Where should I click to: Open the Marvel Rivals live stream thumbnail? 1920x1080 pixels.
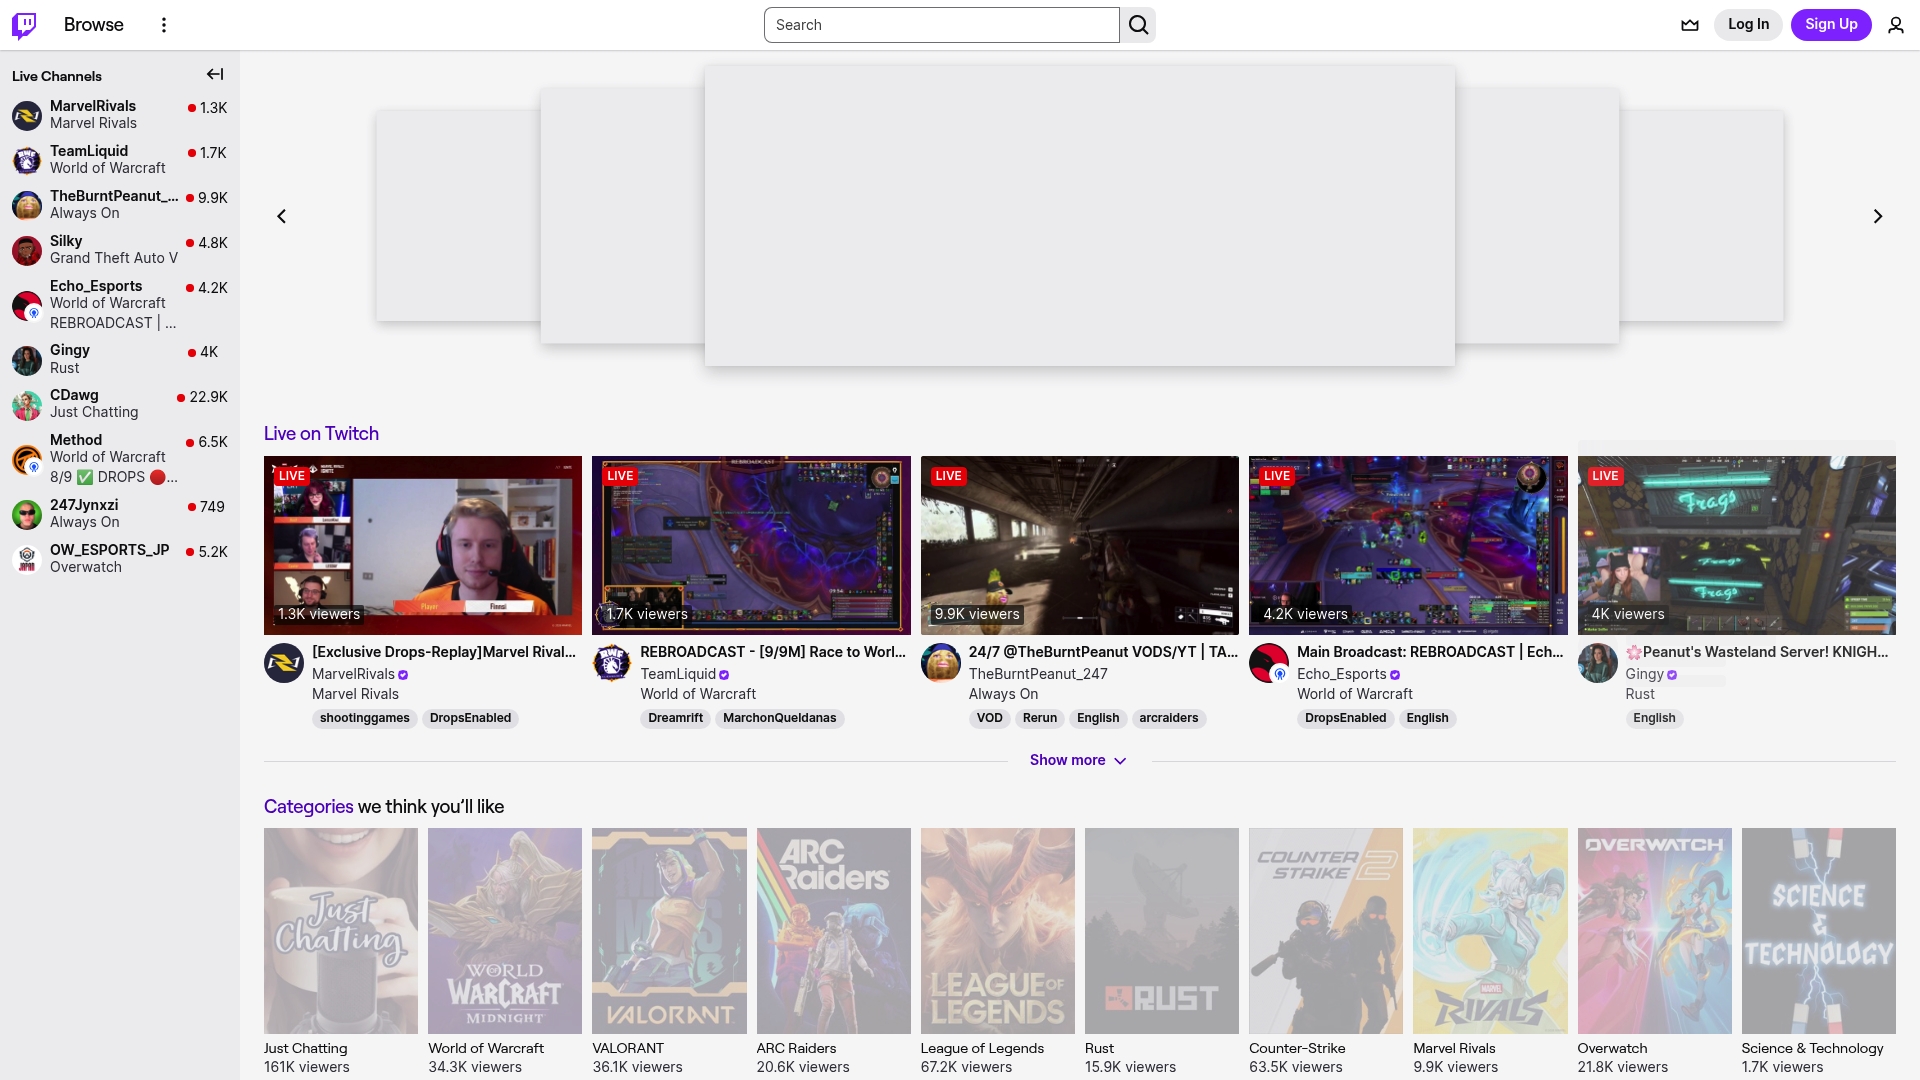(x=422, y=545)
